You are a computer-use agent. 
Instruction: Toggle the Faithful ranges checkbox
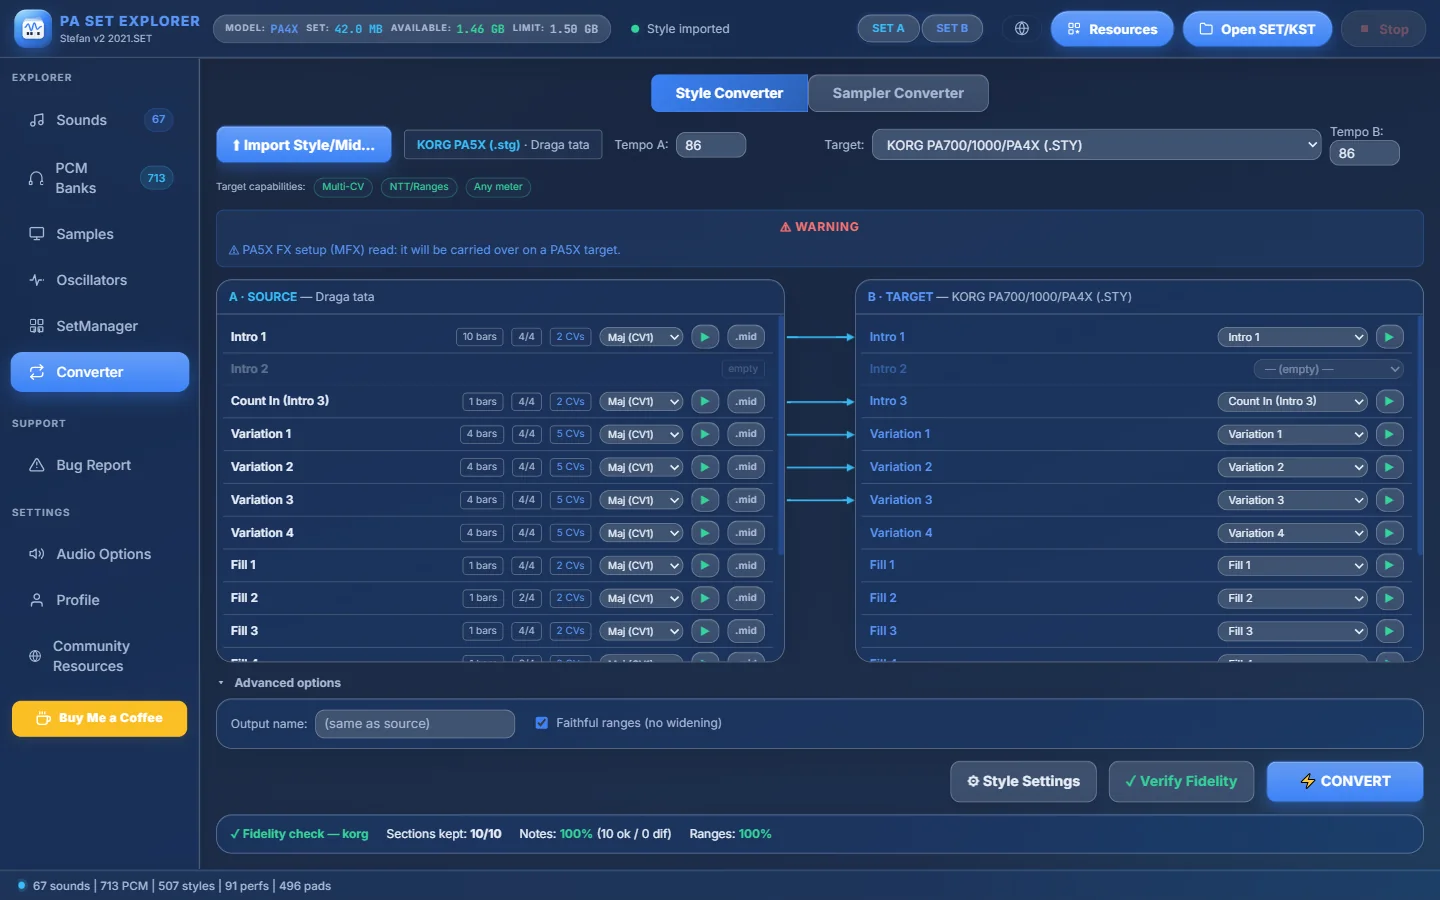(541, 723)
